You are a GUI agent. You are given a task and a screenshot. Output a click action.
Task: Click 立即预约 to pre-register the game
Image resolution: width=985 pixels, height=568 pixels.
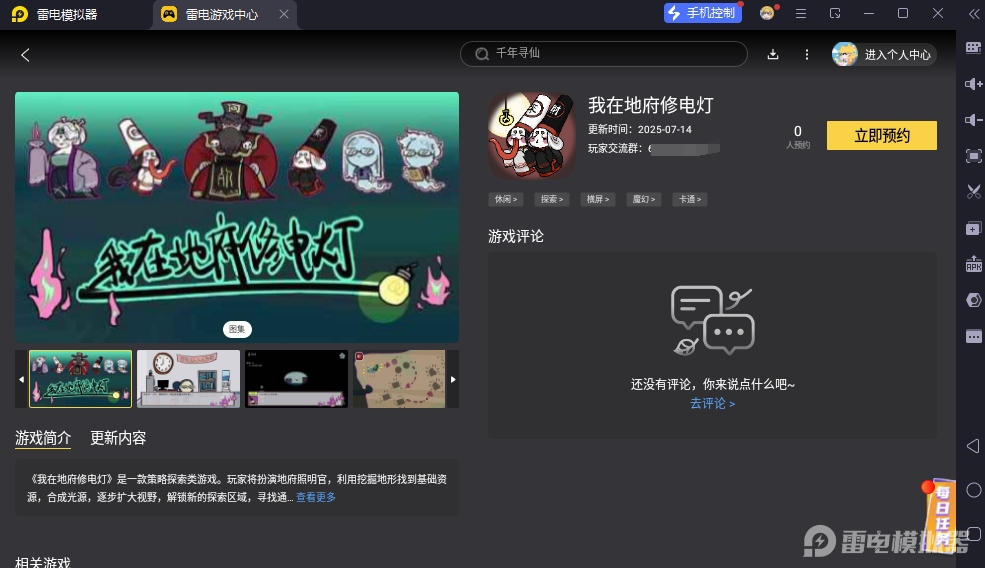tap(881, 135)
